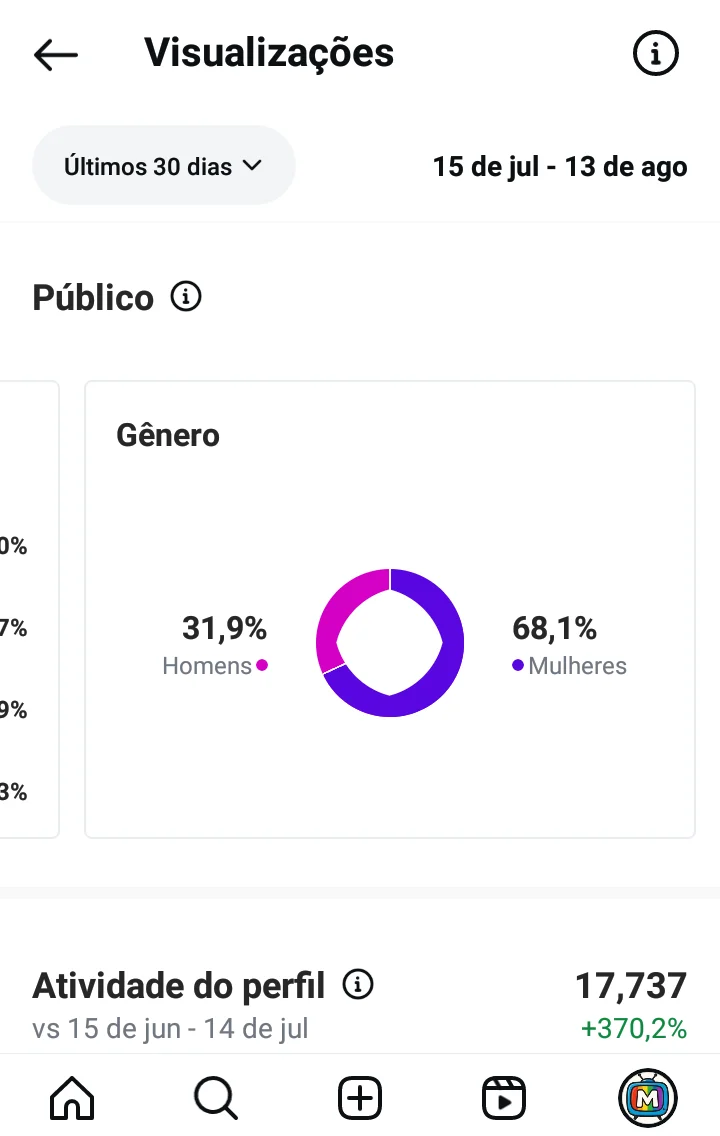The image size is (720, 1136).
Task: Tap the 68,1% Mulheres label
Action: point(569,645)
